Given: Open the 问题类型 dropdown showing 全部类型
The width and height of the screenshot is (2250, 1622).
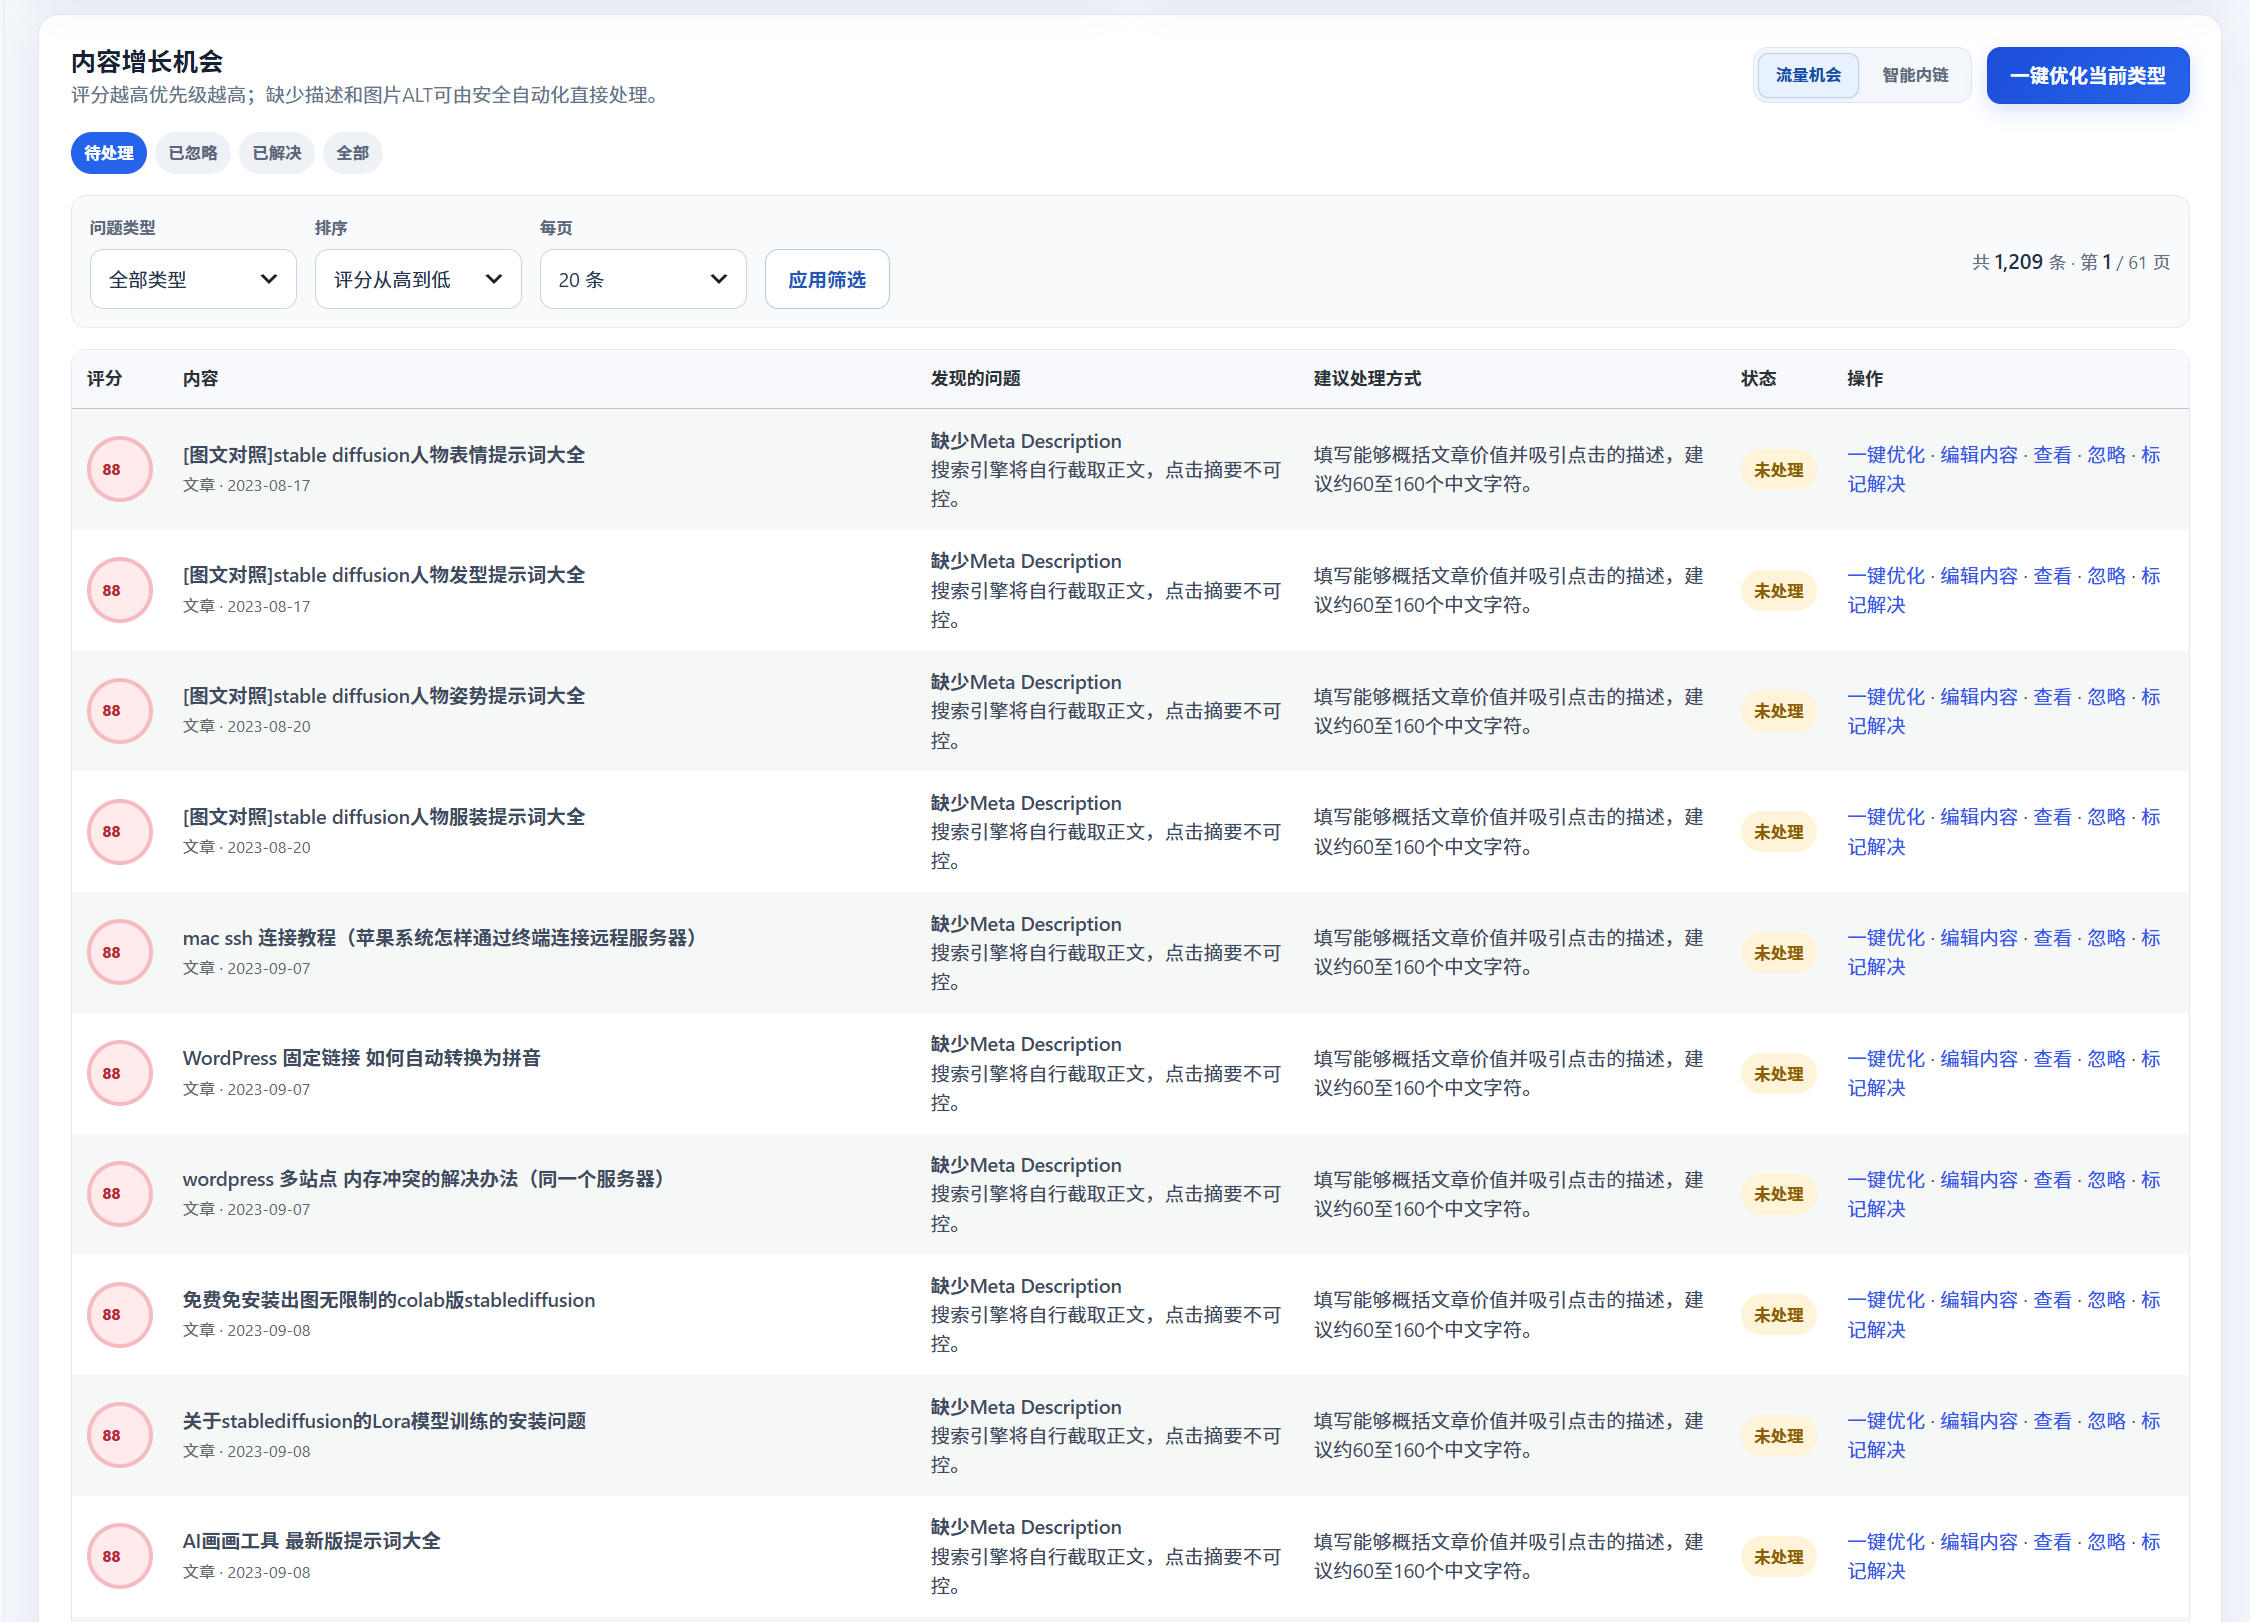Looking at the screenshot, I should pos(193,279).
